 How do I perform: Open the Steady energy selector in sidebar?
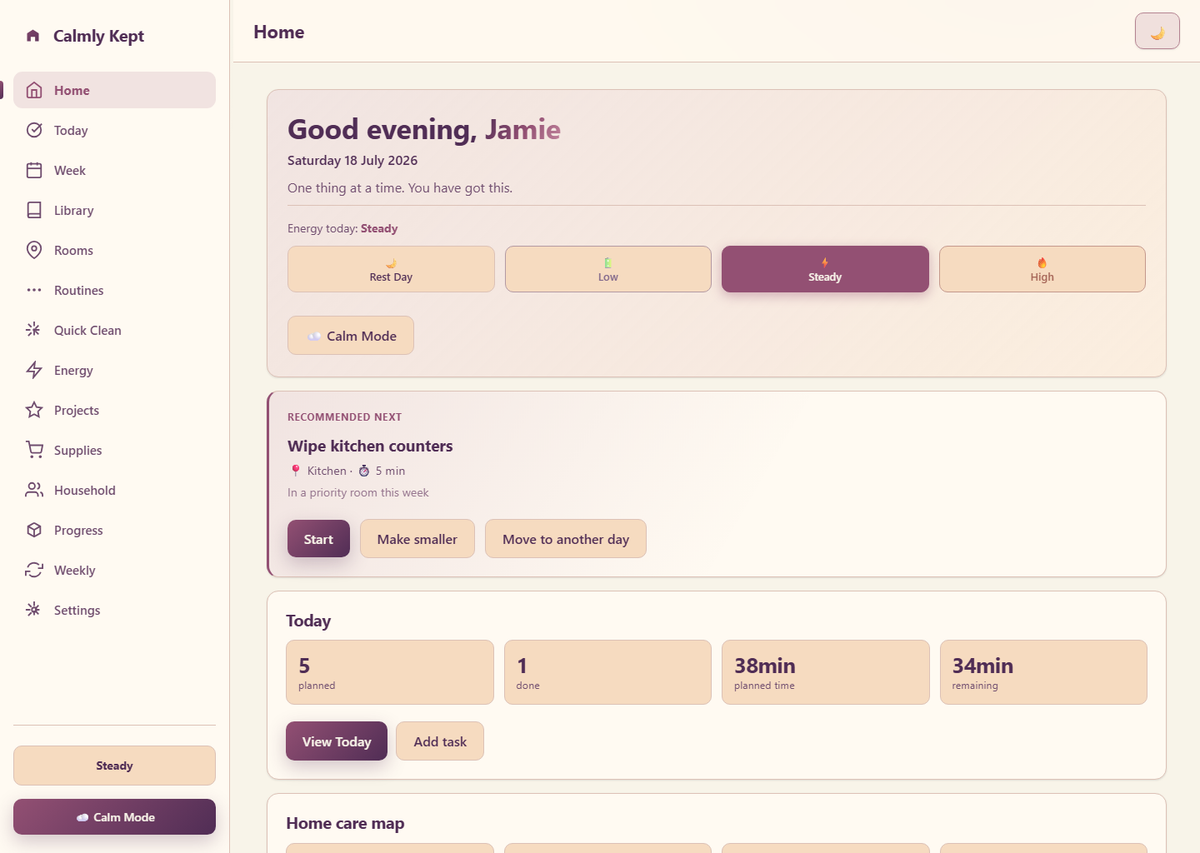114,765
